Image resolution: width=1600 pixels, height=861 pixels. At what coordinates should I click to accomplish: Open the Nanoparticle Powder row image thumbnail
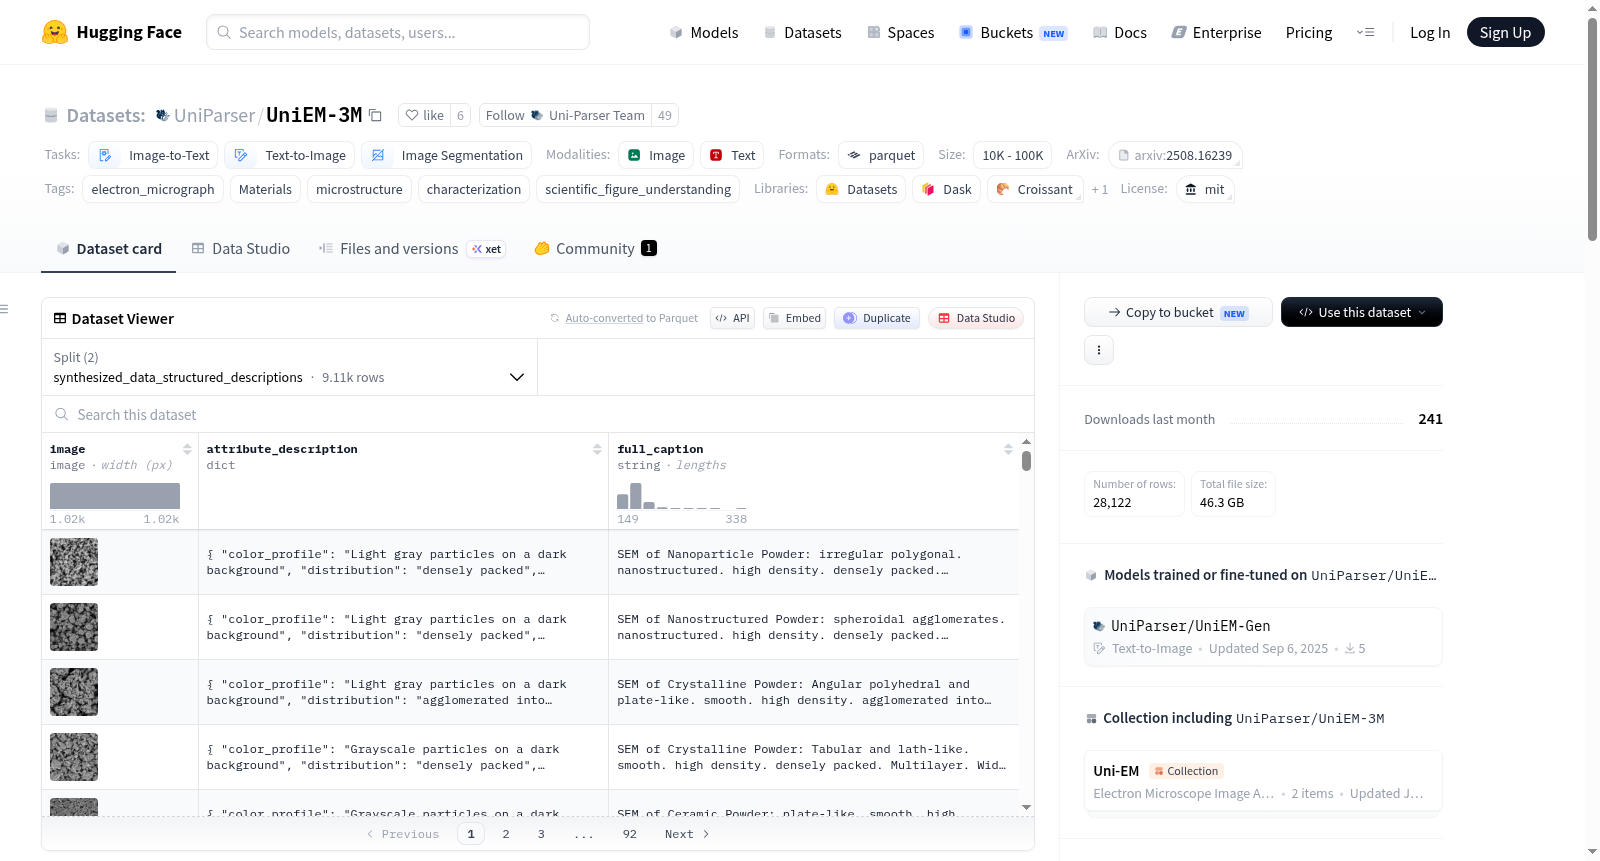74,562
